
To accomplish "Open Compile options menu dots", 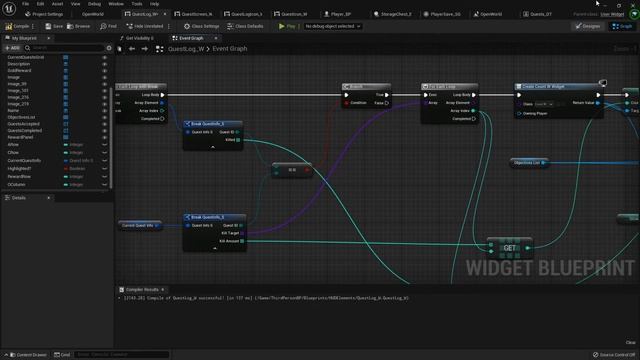I will click(x=33, y=26).
